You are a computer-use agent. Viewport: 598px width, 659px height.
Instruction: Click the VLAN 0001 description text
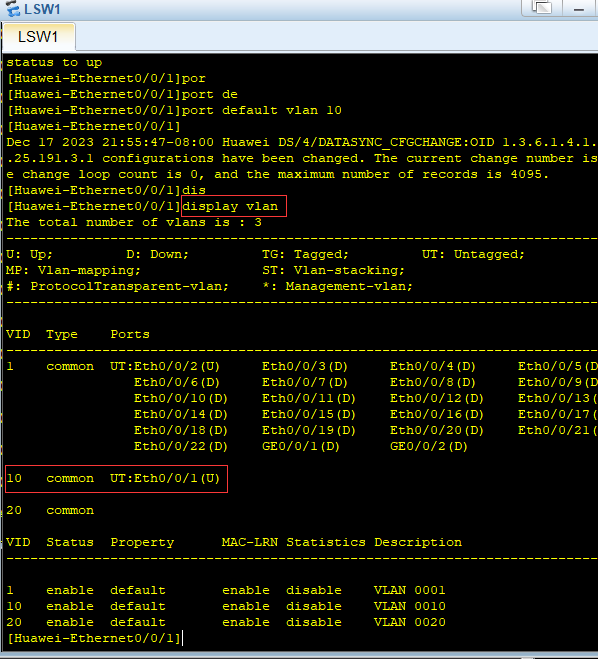pos(410,590)
